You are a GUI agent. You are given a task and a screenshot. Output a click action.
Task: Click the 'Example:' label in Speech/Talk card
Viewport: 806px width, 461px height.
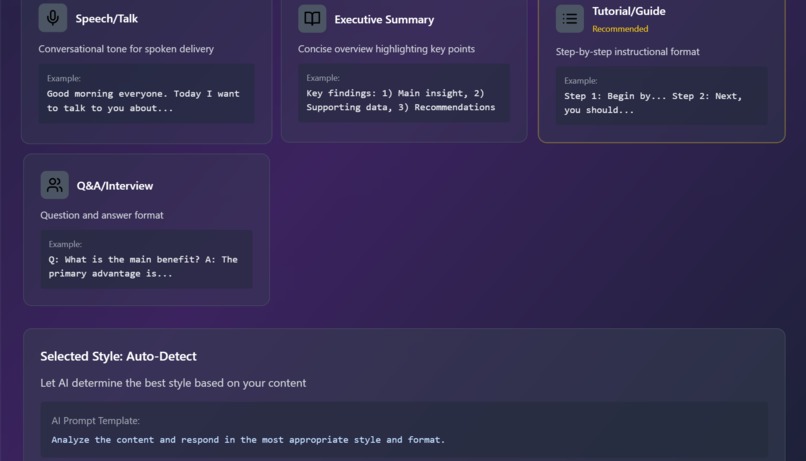(x=64, y=78)
